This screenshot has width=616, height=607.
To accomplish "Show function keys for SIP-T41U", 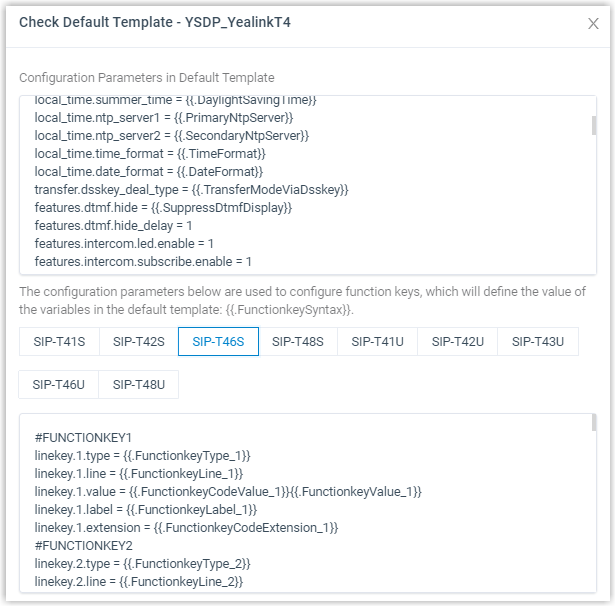I will click(x=378, y=341).
